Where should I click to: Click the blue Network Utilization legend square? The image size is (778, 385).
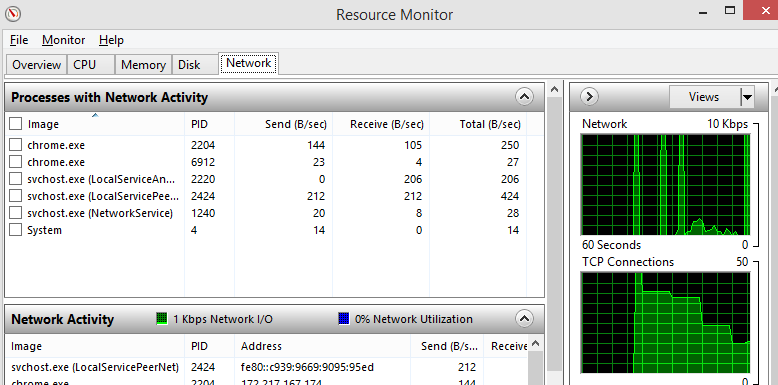click(x=343, y=319)
